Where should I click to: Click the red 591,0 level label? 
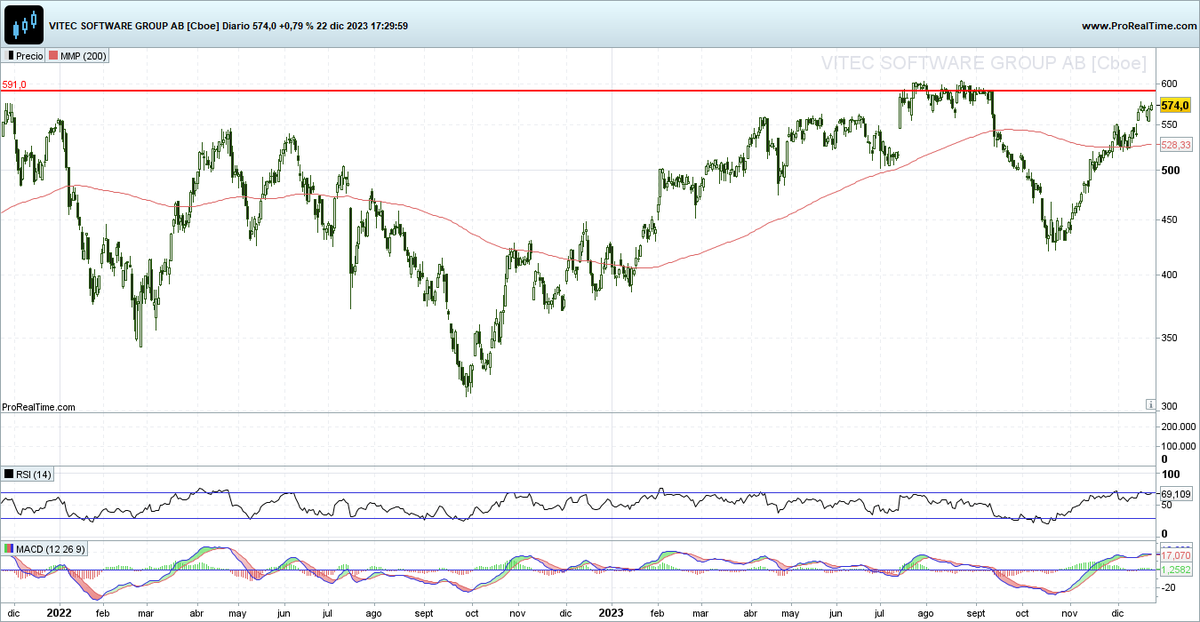14,85
